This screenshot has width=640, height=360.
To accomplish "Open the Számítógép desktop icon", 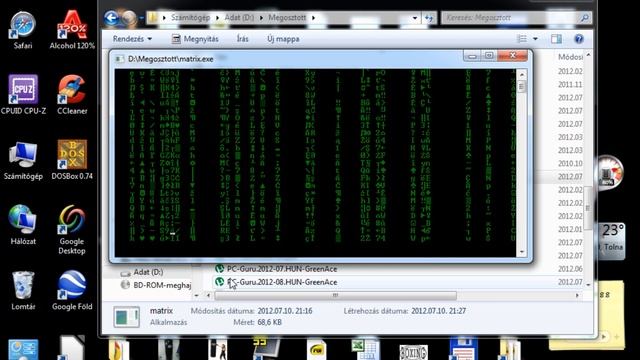I will point(23,160).
